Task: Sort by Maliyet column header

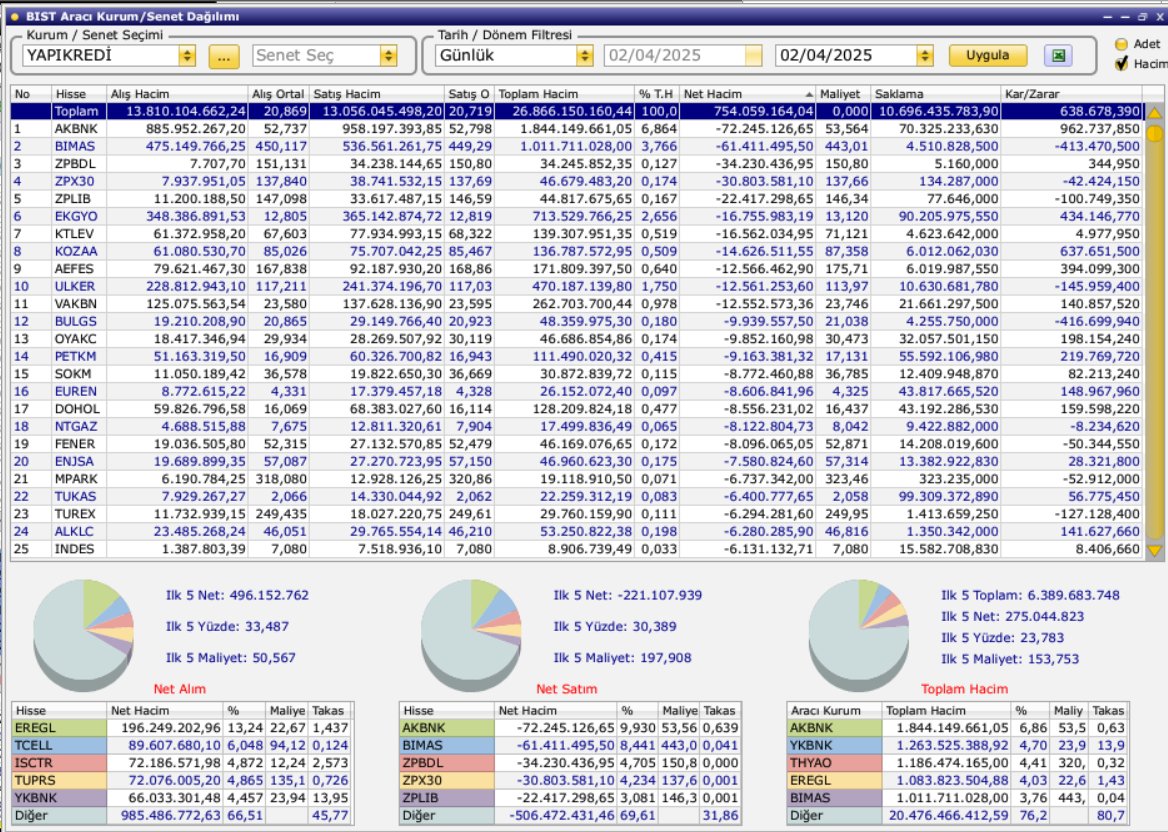Action: 842,94
